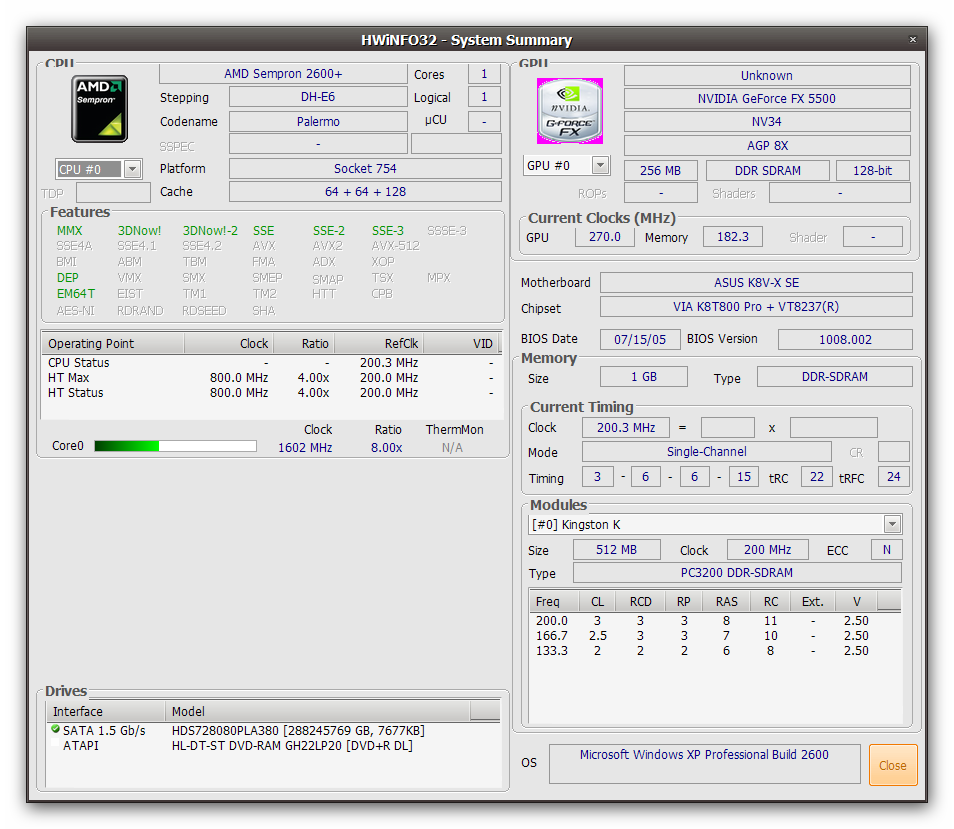
Task: Open the CPU #0 selector dropdown
Action: point(132,169)
